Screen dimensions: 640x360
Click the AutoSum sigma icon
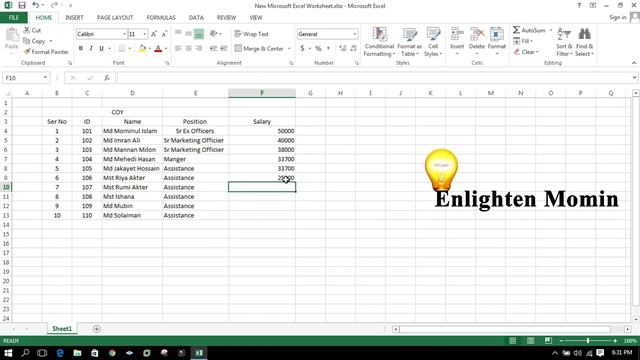[x=516, y=30]
